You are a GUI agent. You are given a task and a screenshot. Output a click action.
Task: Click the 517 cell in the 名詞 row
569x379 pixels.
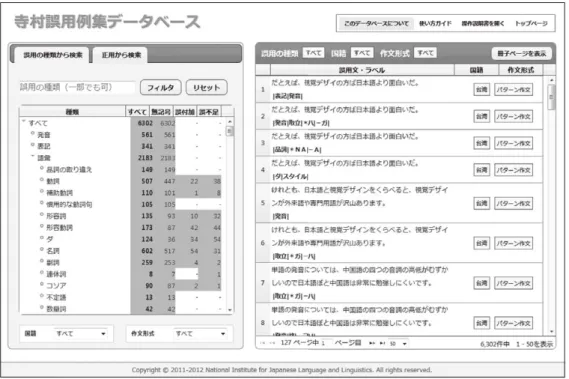coord(169,250)
